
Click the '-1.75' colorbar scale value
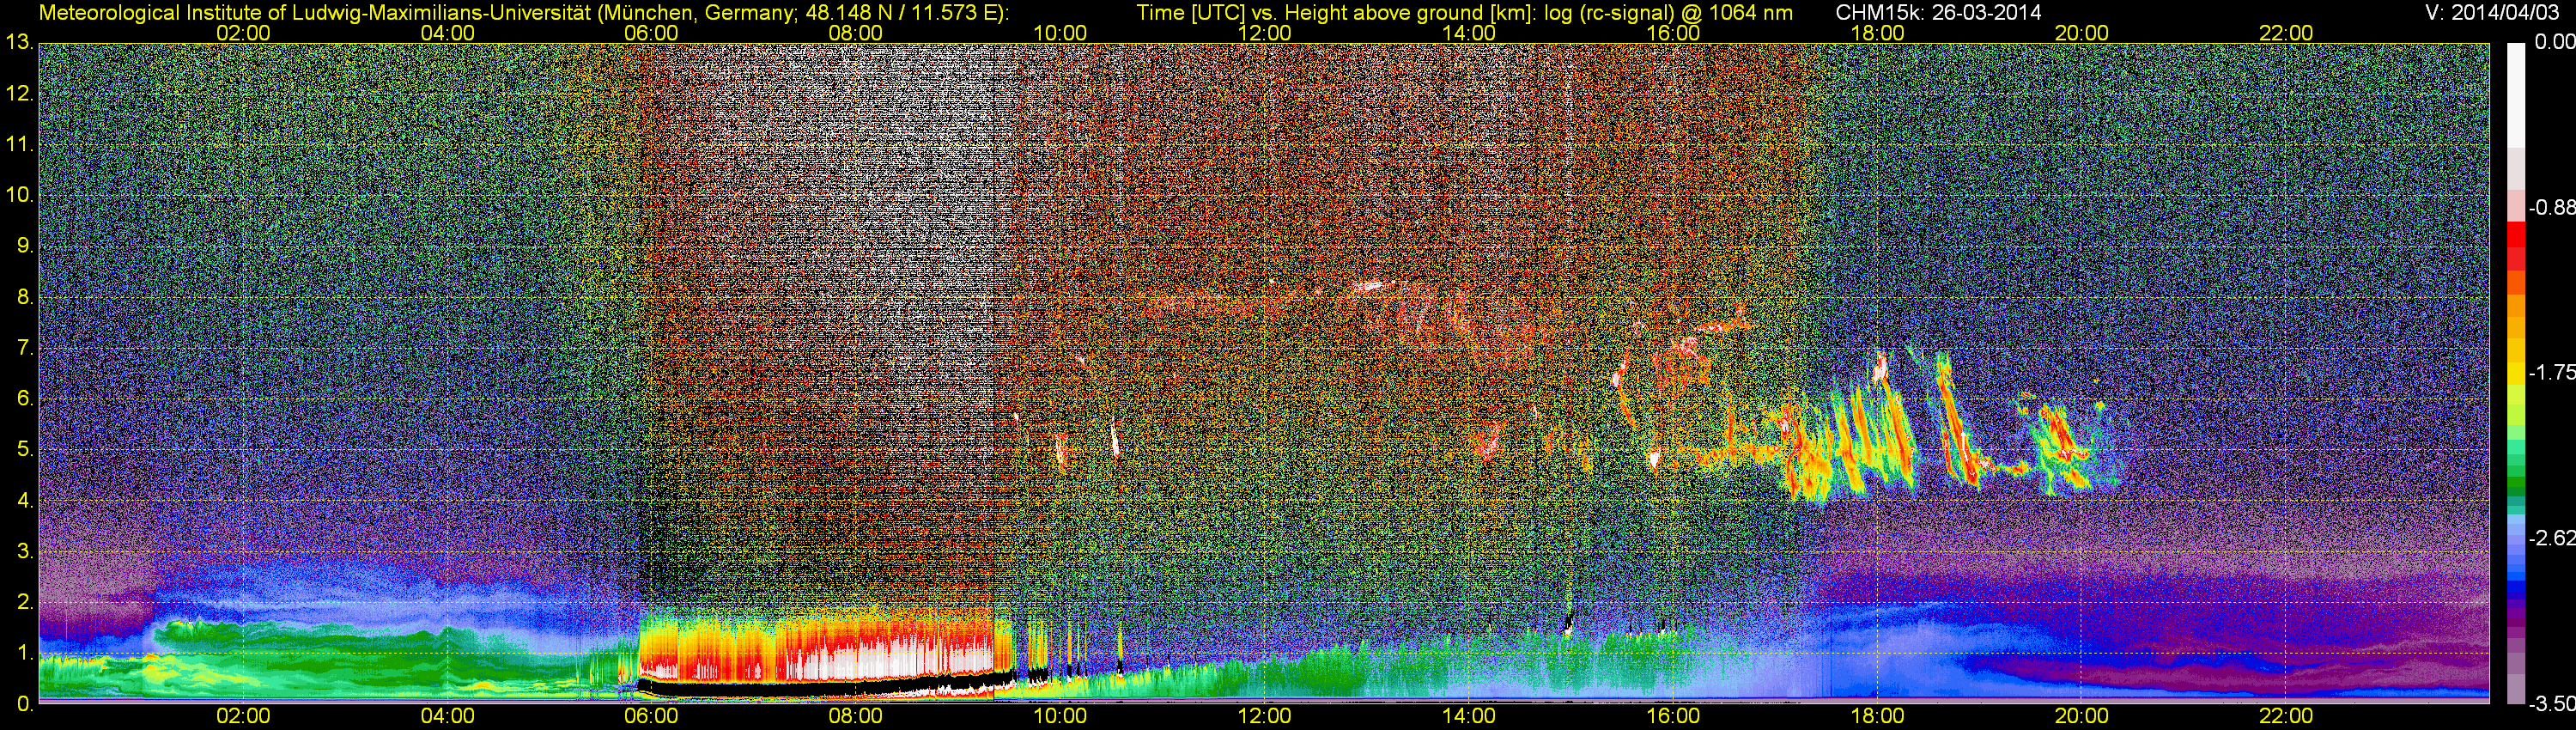[x=2551, y=372]
